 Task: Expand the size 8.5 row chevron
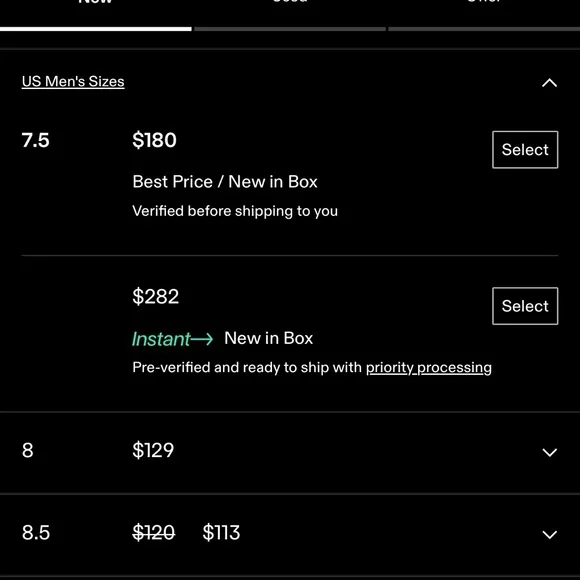pyautogui.click(x=549, y=534)
